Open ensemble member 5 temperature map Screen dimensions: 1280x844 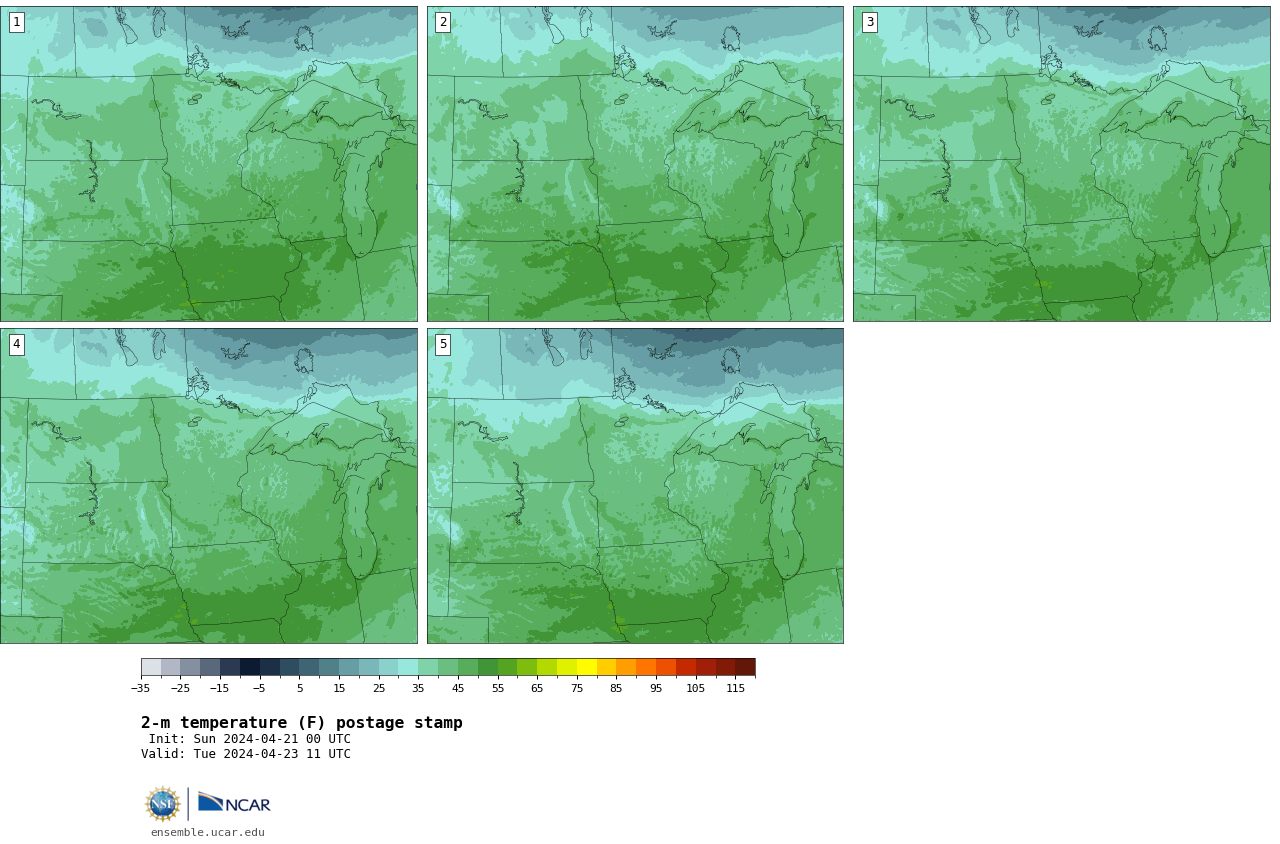[635, 486]
